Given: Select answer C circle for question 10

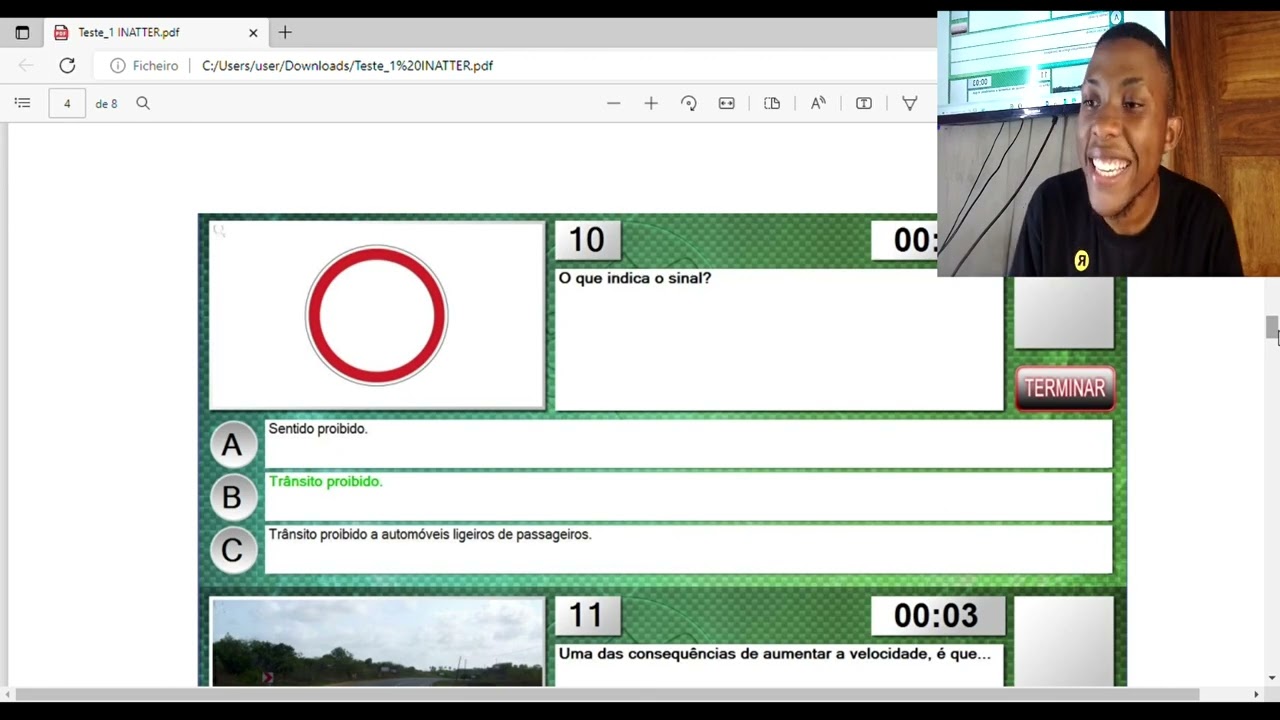Looking at the screenshot, I should pyautogui.click(x=232, y=550).
